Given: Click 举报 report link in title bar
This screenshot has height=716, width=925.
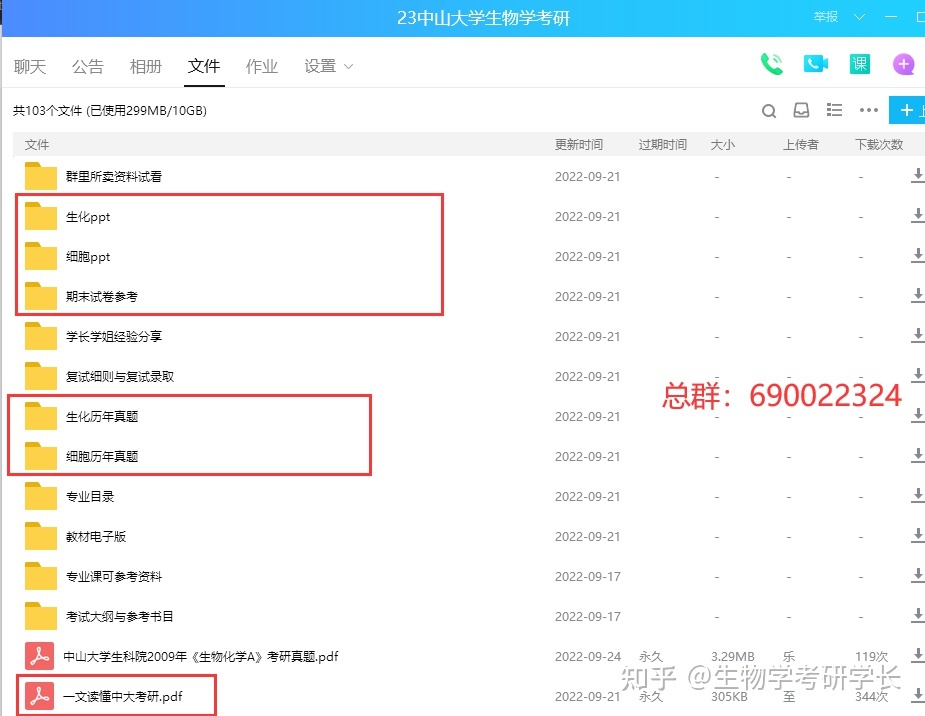Looking at the screenshot, I should coord(826,18).
